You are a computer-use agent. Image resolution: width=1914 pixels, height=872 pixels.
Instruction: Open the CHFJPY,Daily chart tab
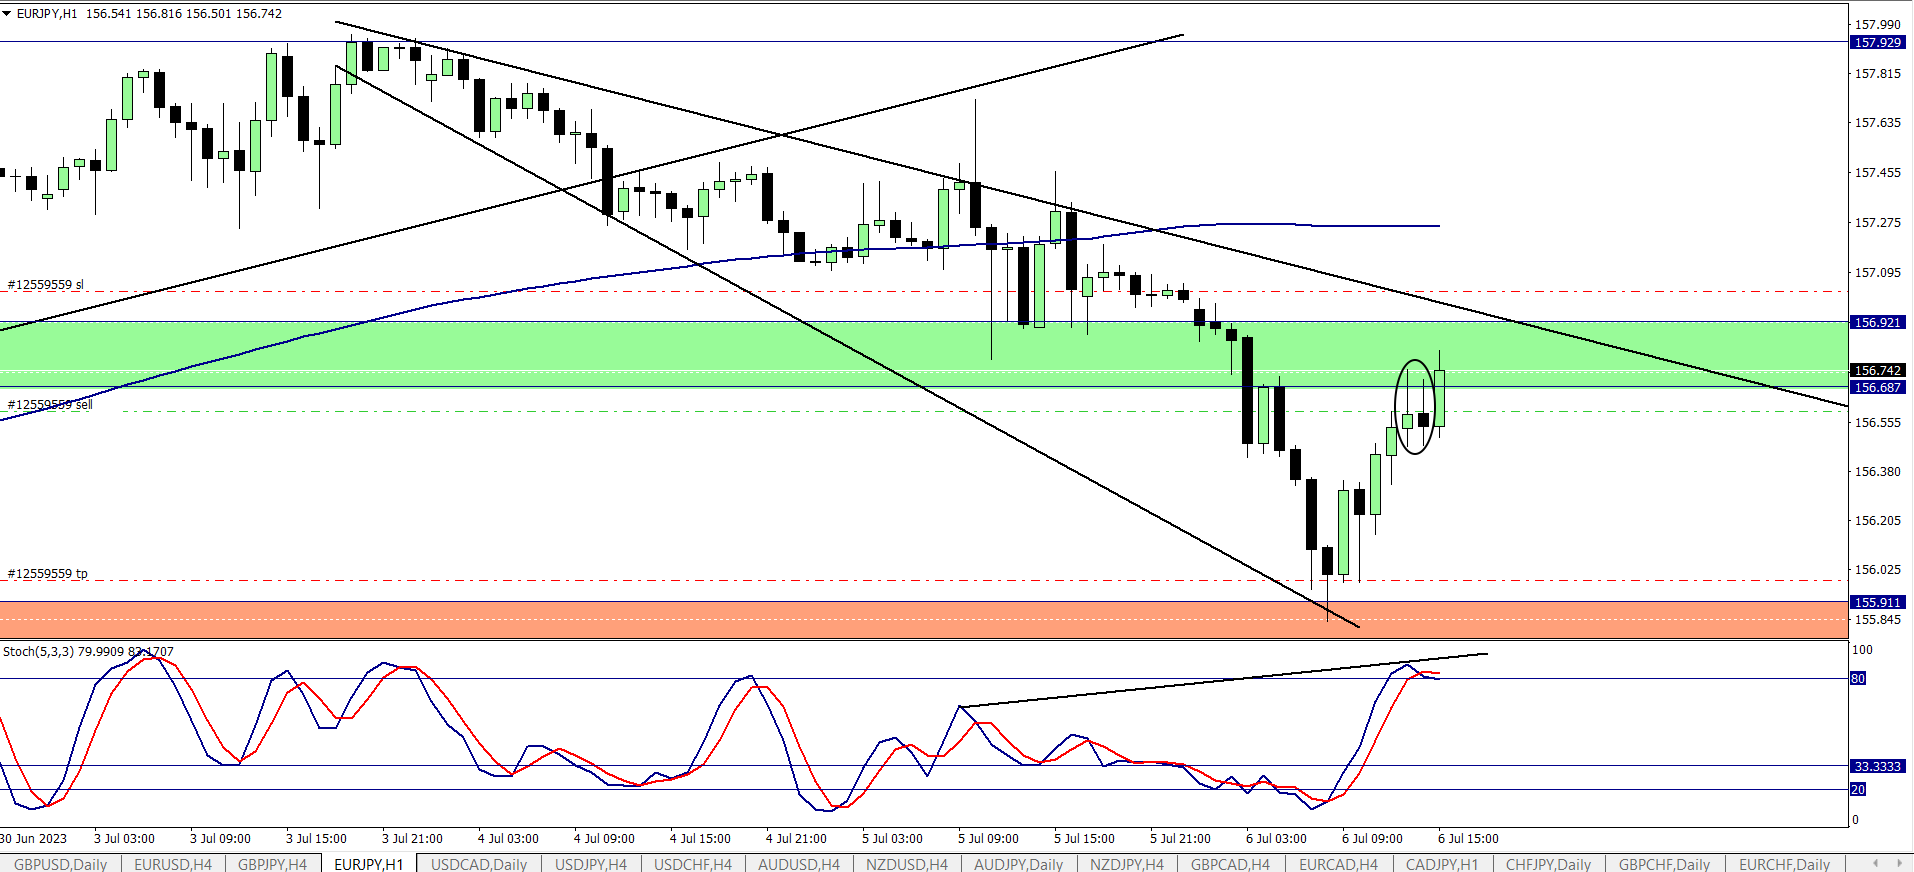tap(1549, 864)
